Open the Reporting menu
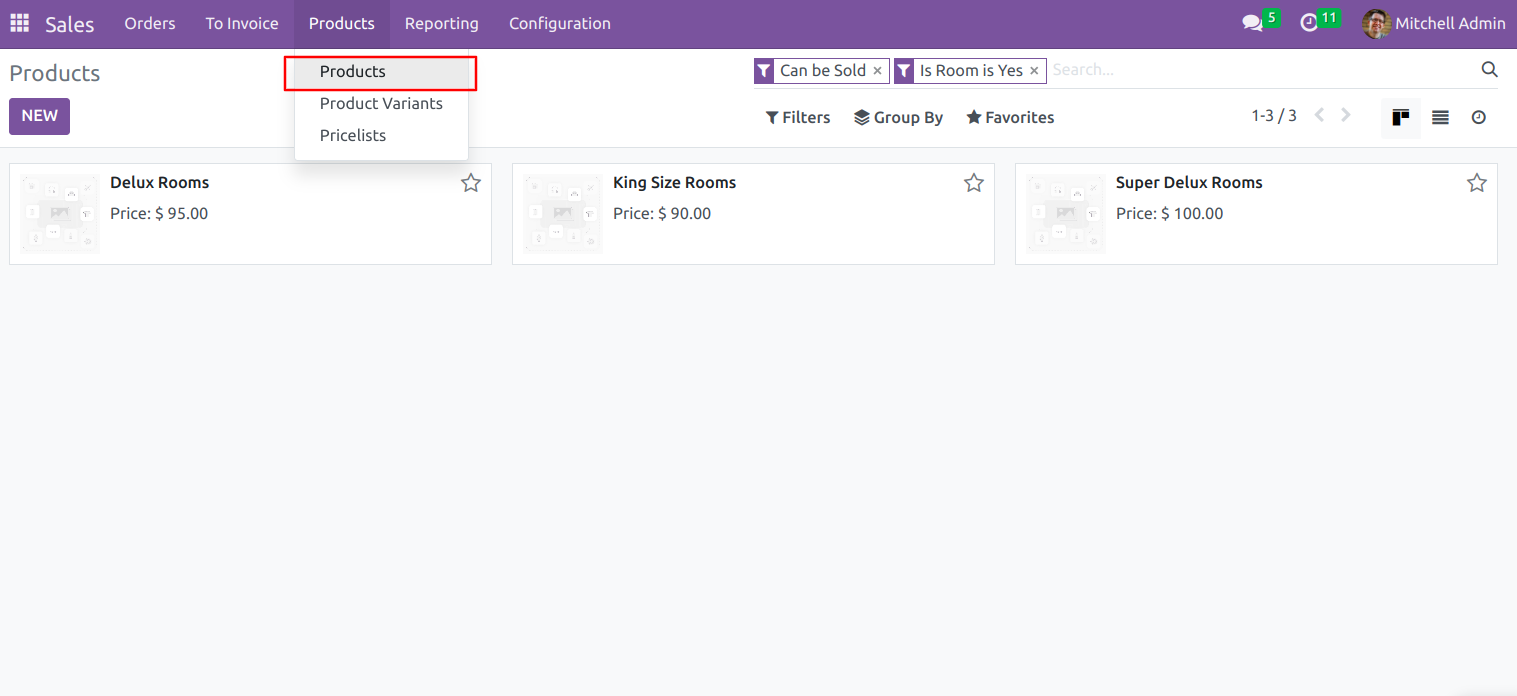Viewport: 1517px width, 696px height. click(x=442, y=23)
